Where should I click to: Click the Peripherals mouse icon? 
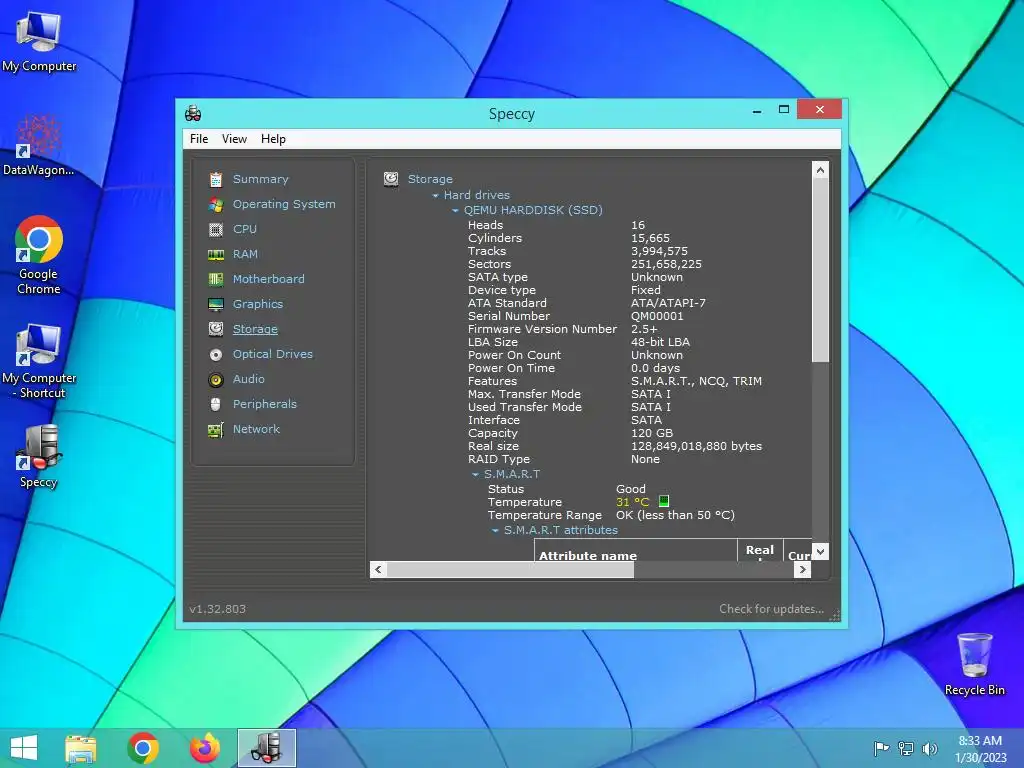[x=216, y=404]
